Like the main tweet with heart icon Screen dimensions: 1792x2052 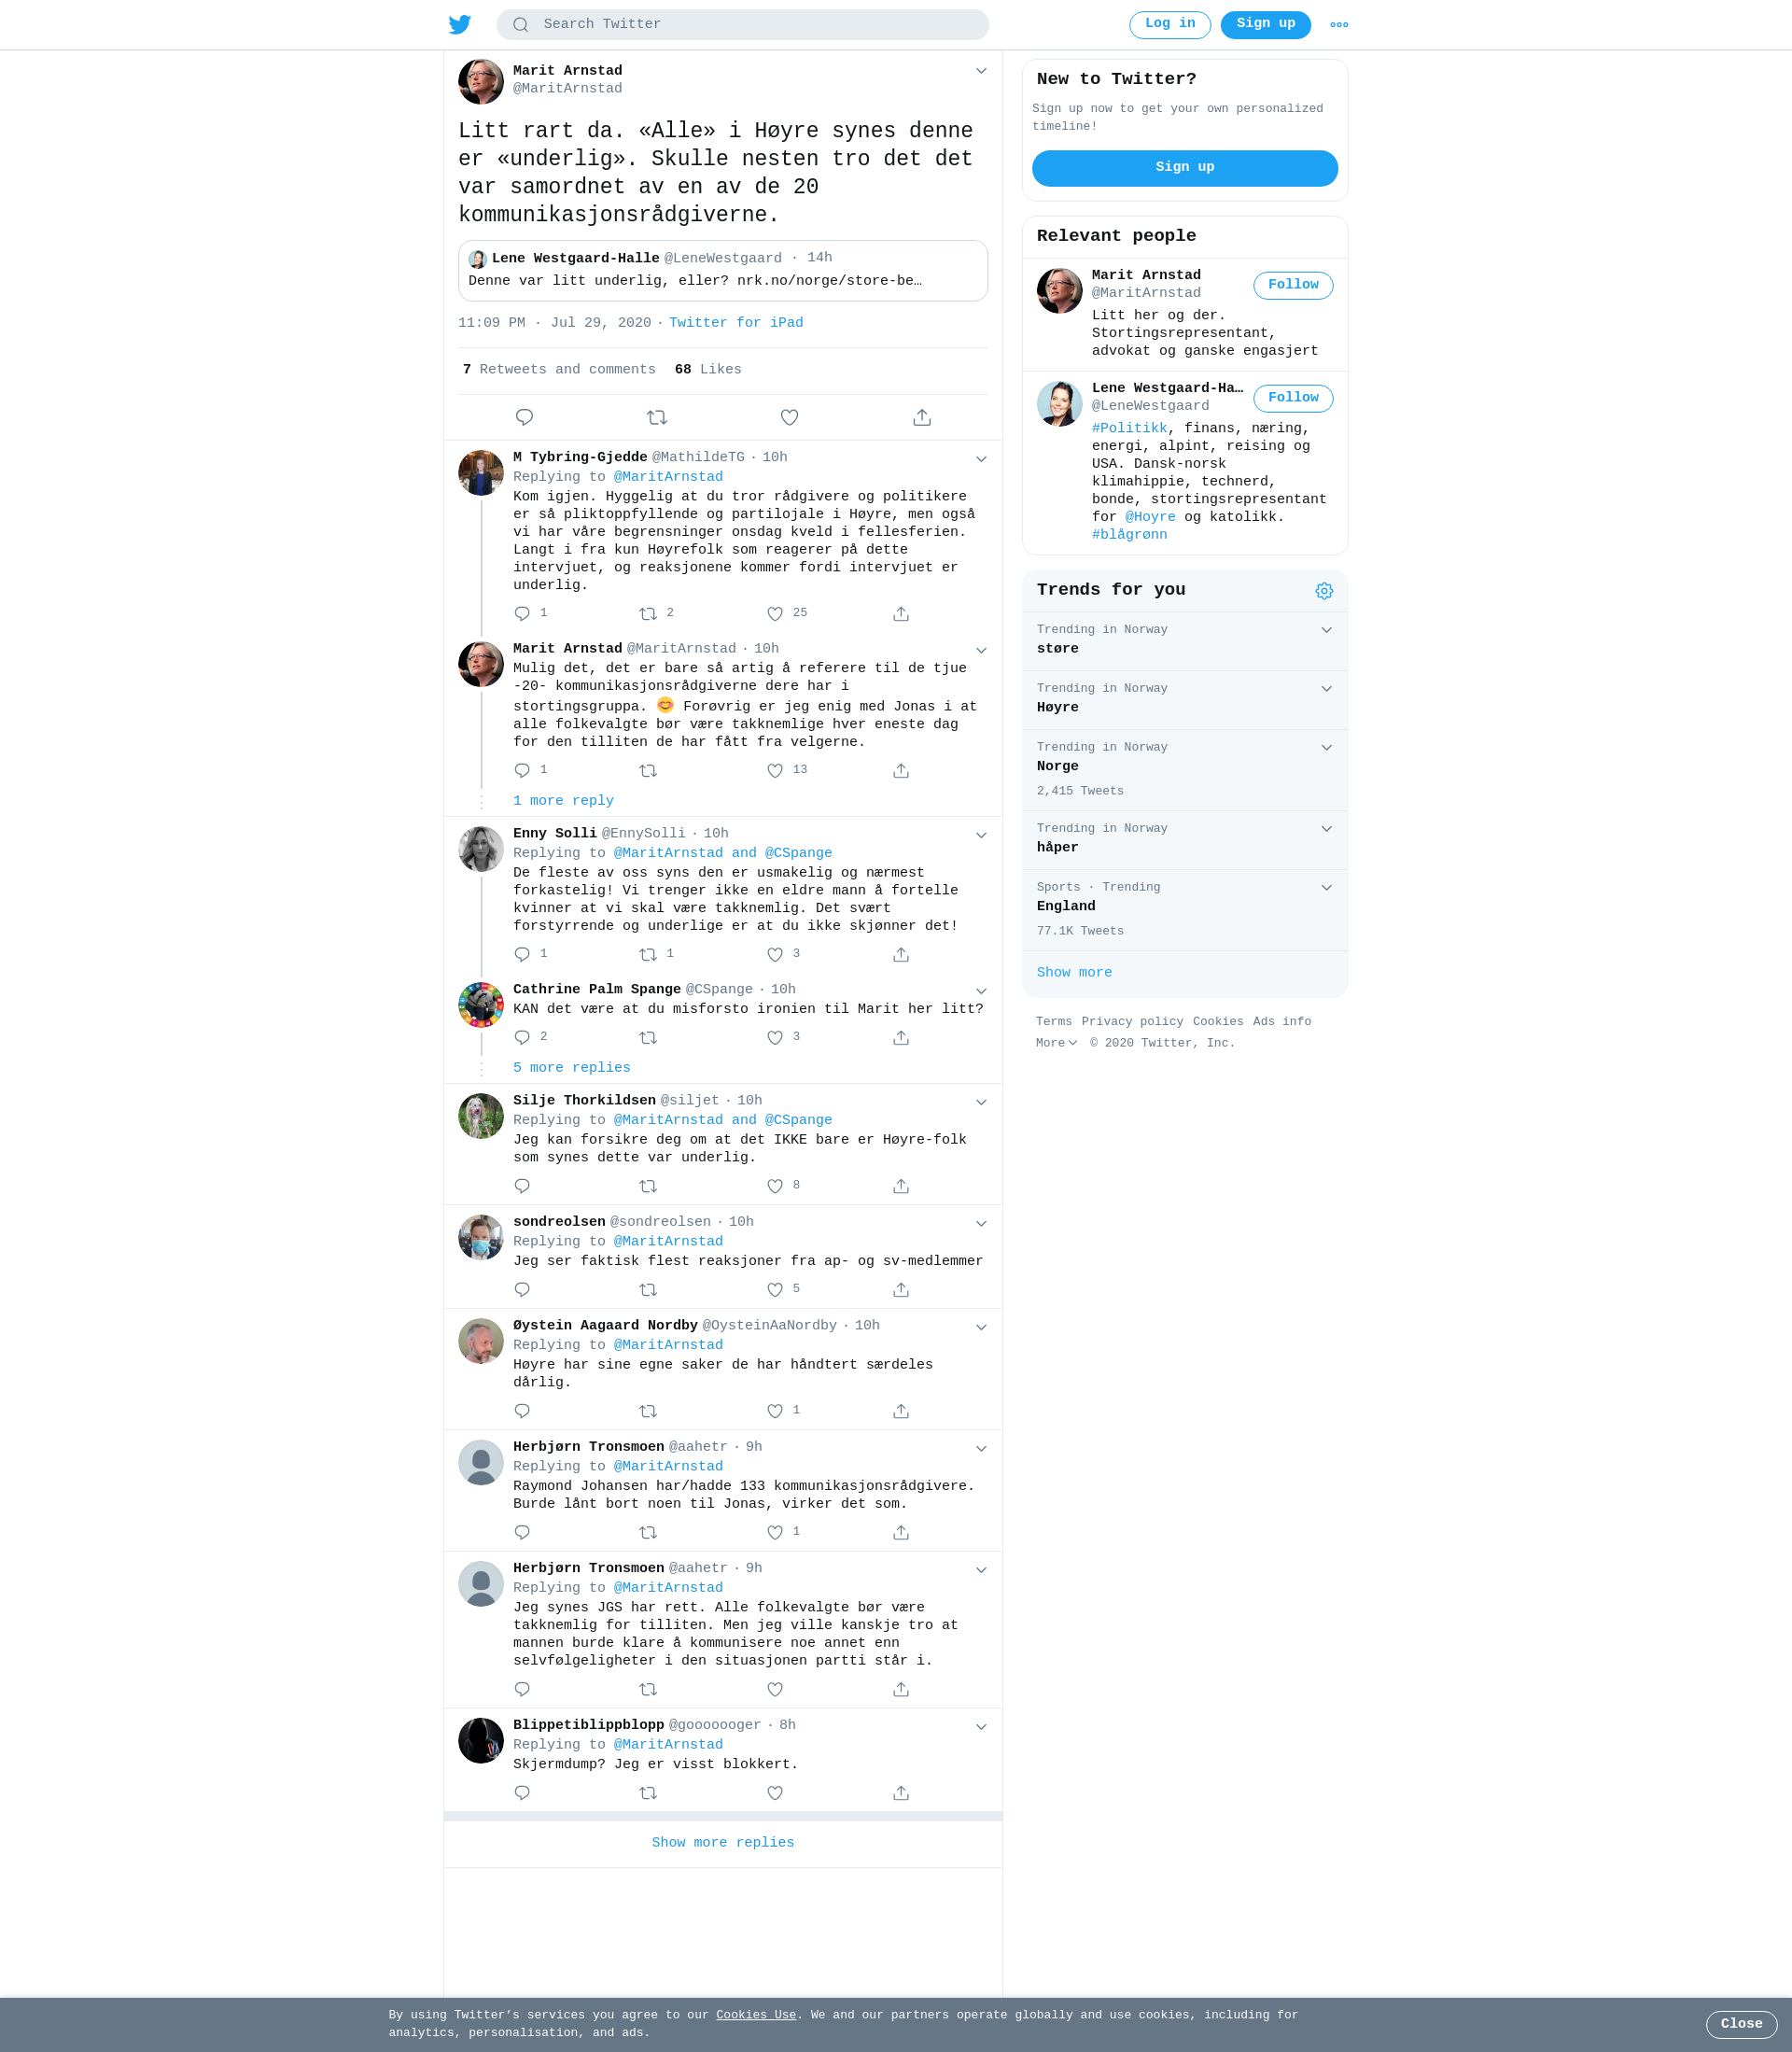point(789,417)
